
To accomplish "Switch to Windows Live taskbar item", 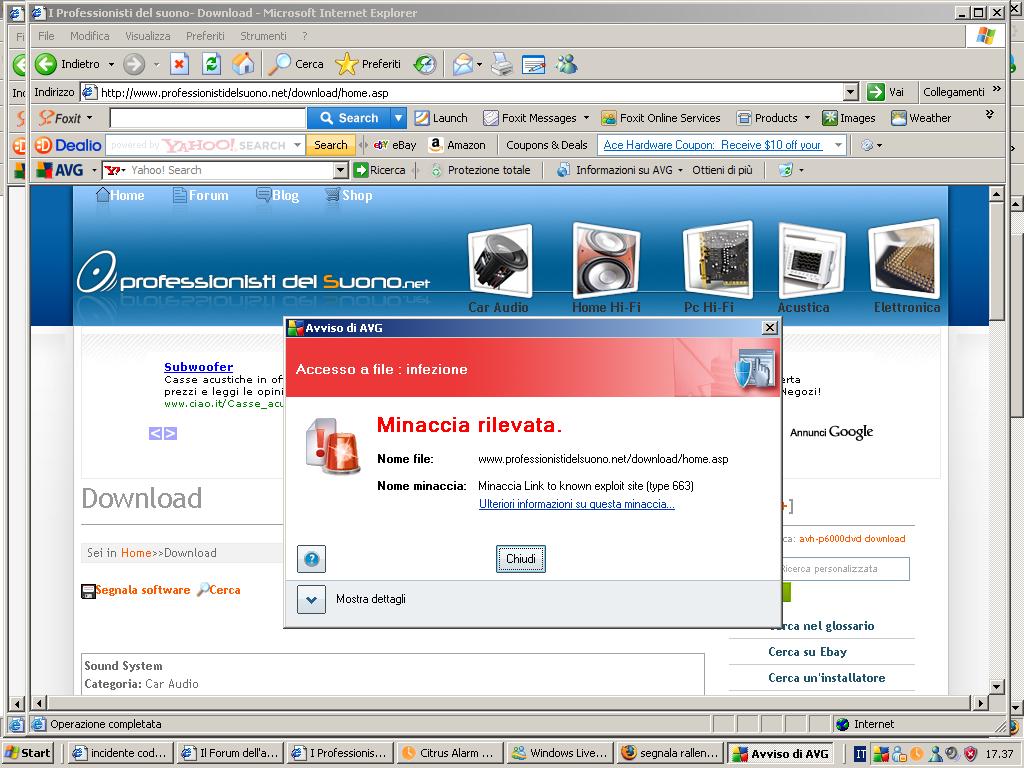I will [560, 753].
